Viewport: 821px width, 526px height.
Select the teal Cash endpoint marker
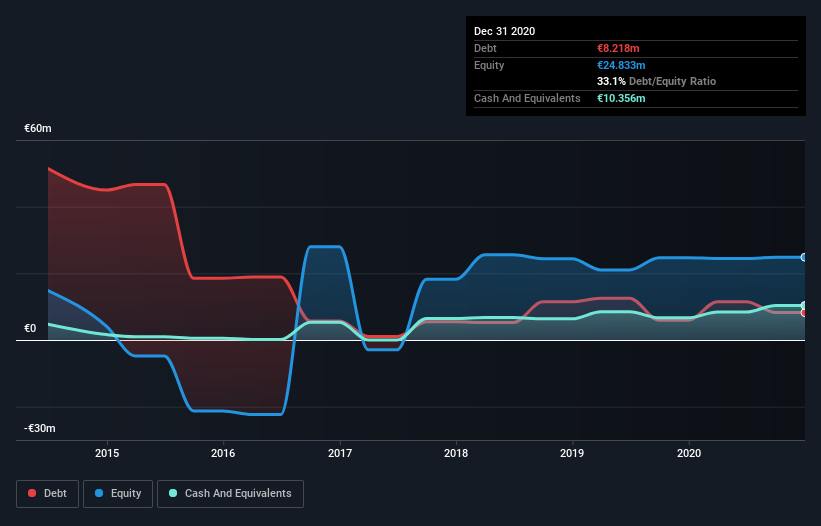tap(804, 305)
